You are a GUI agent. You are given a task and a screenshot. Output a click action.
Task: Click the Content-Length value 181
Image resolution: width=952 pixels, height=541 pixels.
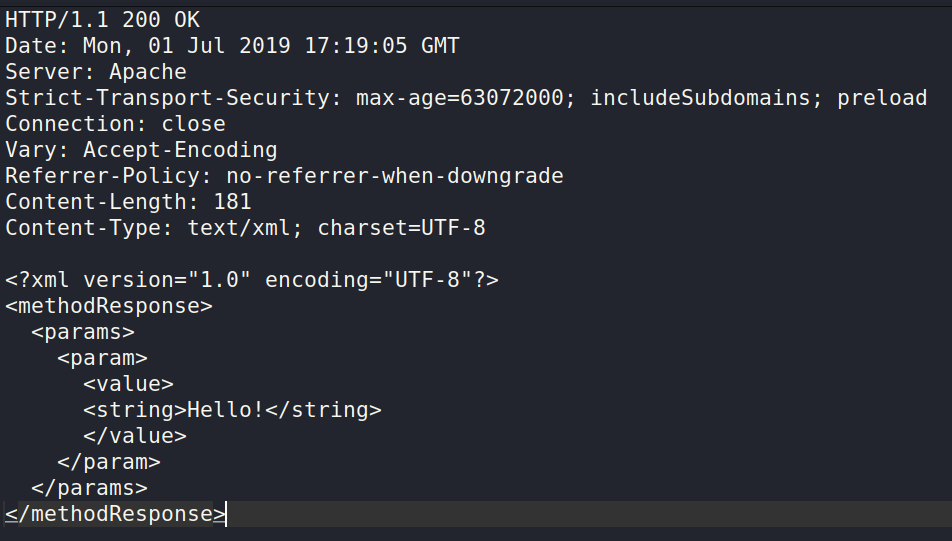click(x=233, y=202)
